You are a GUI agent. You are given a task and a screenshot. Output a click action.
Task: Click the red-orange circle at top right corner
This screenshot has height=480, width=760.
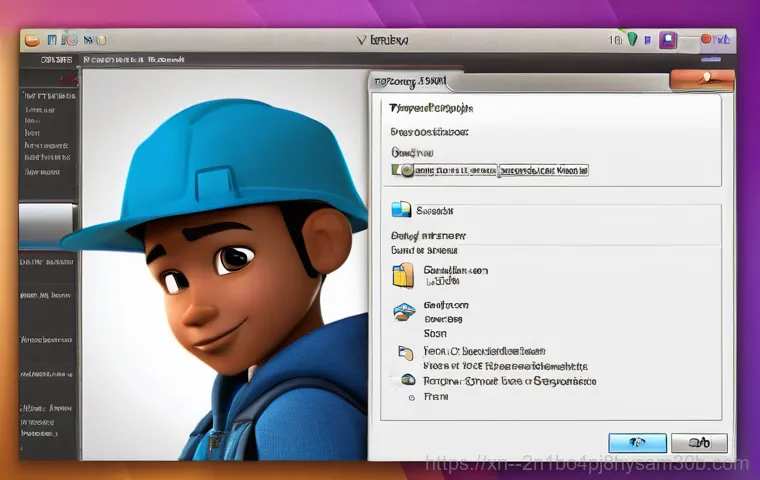coord(706,40)
